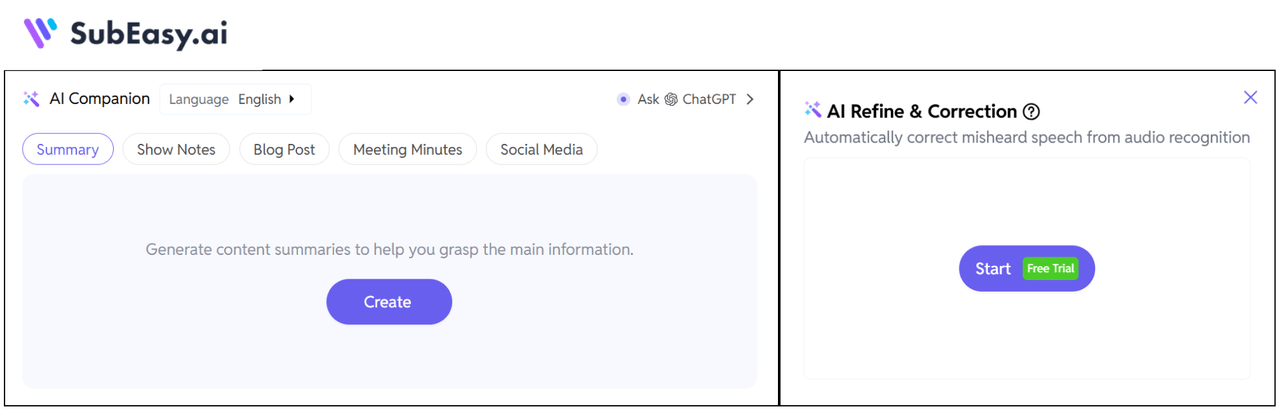Open the Meeting Minutes tab
This screenshot has width=1280, height=411.
(407, 150)
